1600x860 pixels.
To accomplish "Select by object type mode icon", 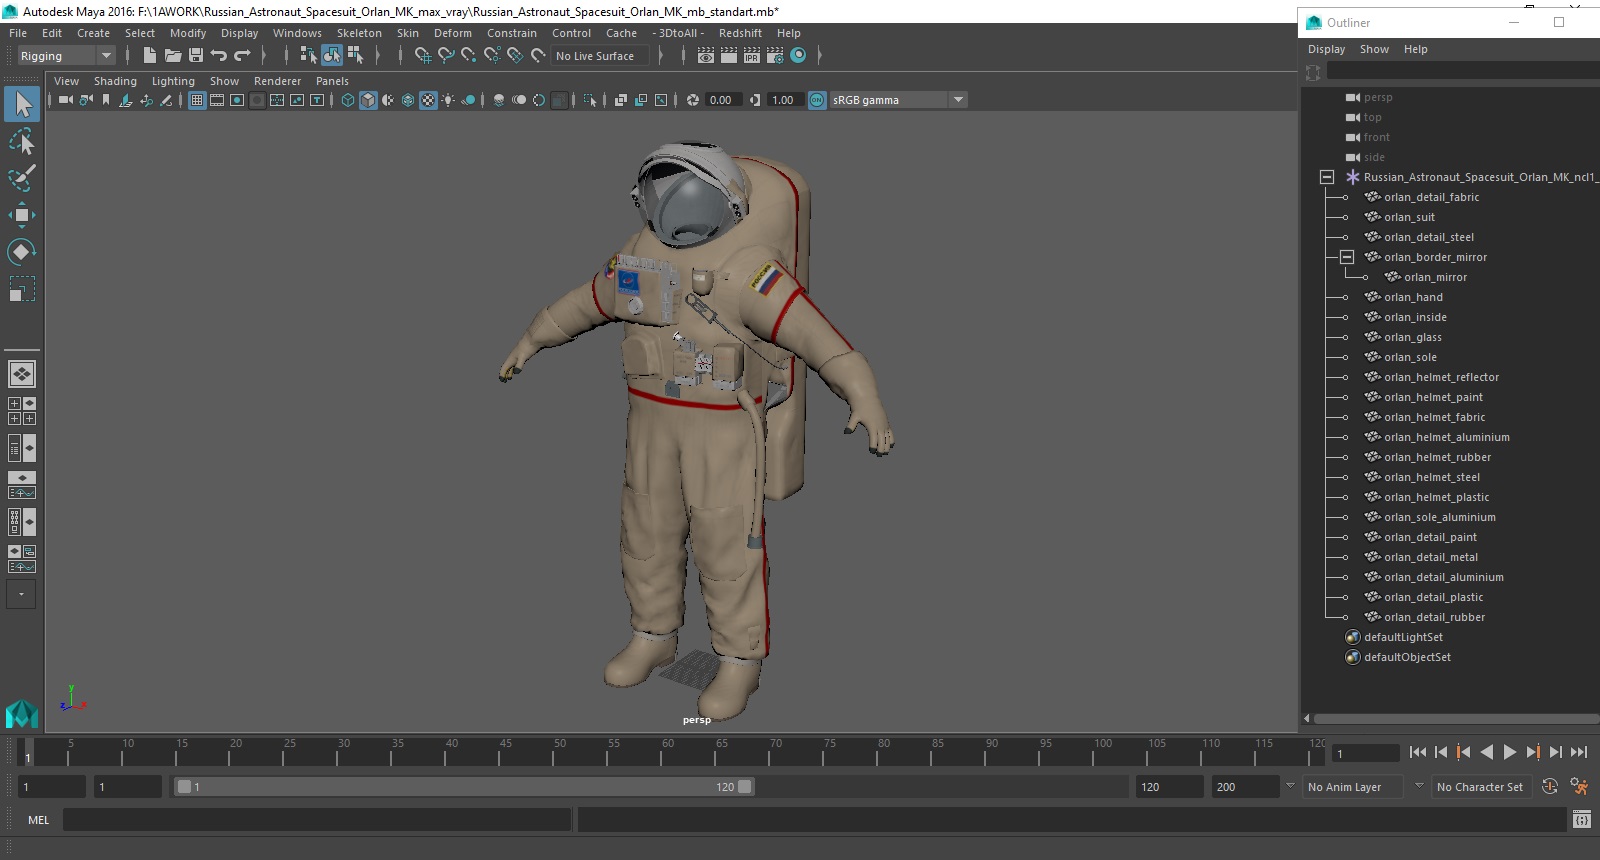I will 331,56.
